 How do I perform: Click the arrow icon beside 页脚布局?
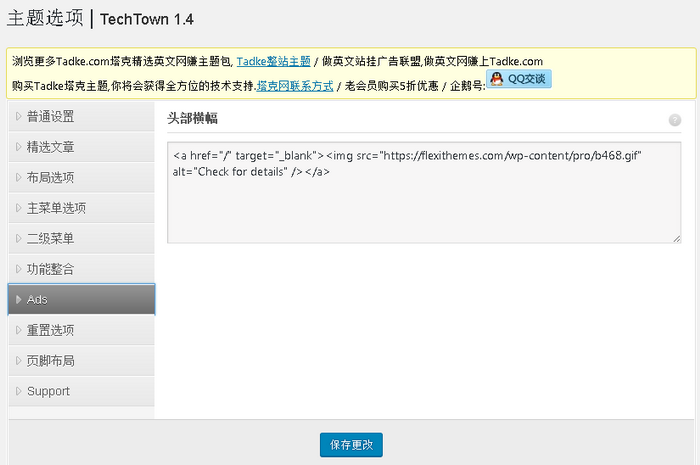[x=18, y=361]
